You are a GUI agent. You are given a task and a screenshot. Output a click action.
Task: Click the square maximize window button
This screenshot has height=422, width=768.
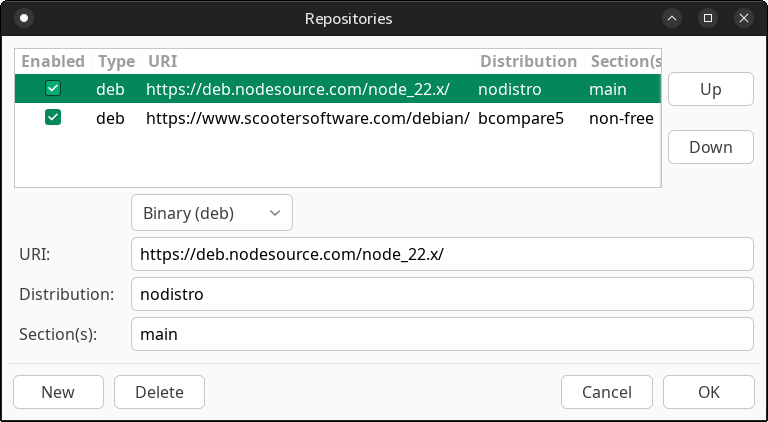(x=708, y=18)
